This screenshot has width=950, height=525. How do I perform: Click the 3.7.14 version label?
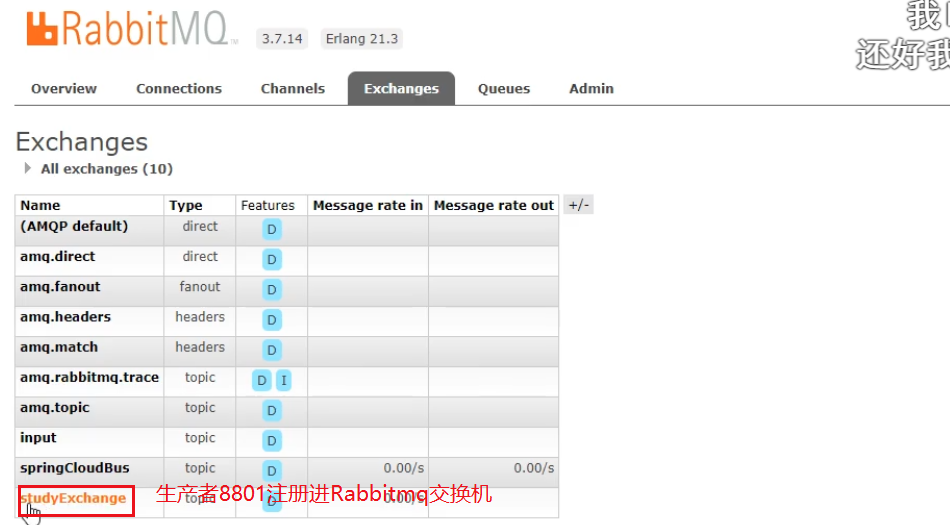[282, 39]
